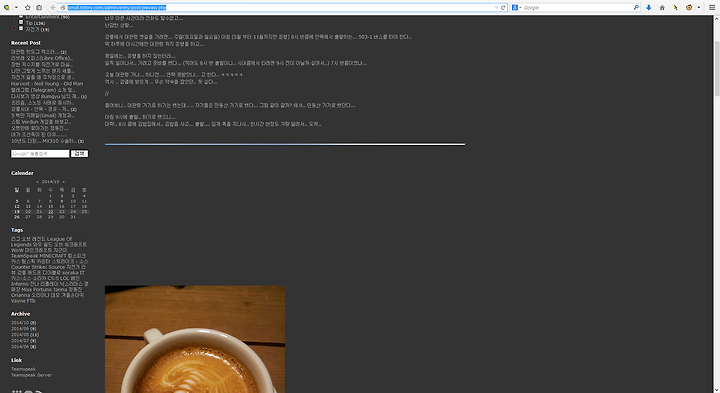This screenshot has width=720, height=393.
Task: Open the address bar history dropdown arrow
Action: pos(496,7)
